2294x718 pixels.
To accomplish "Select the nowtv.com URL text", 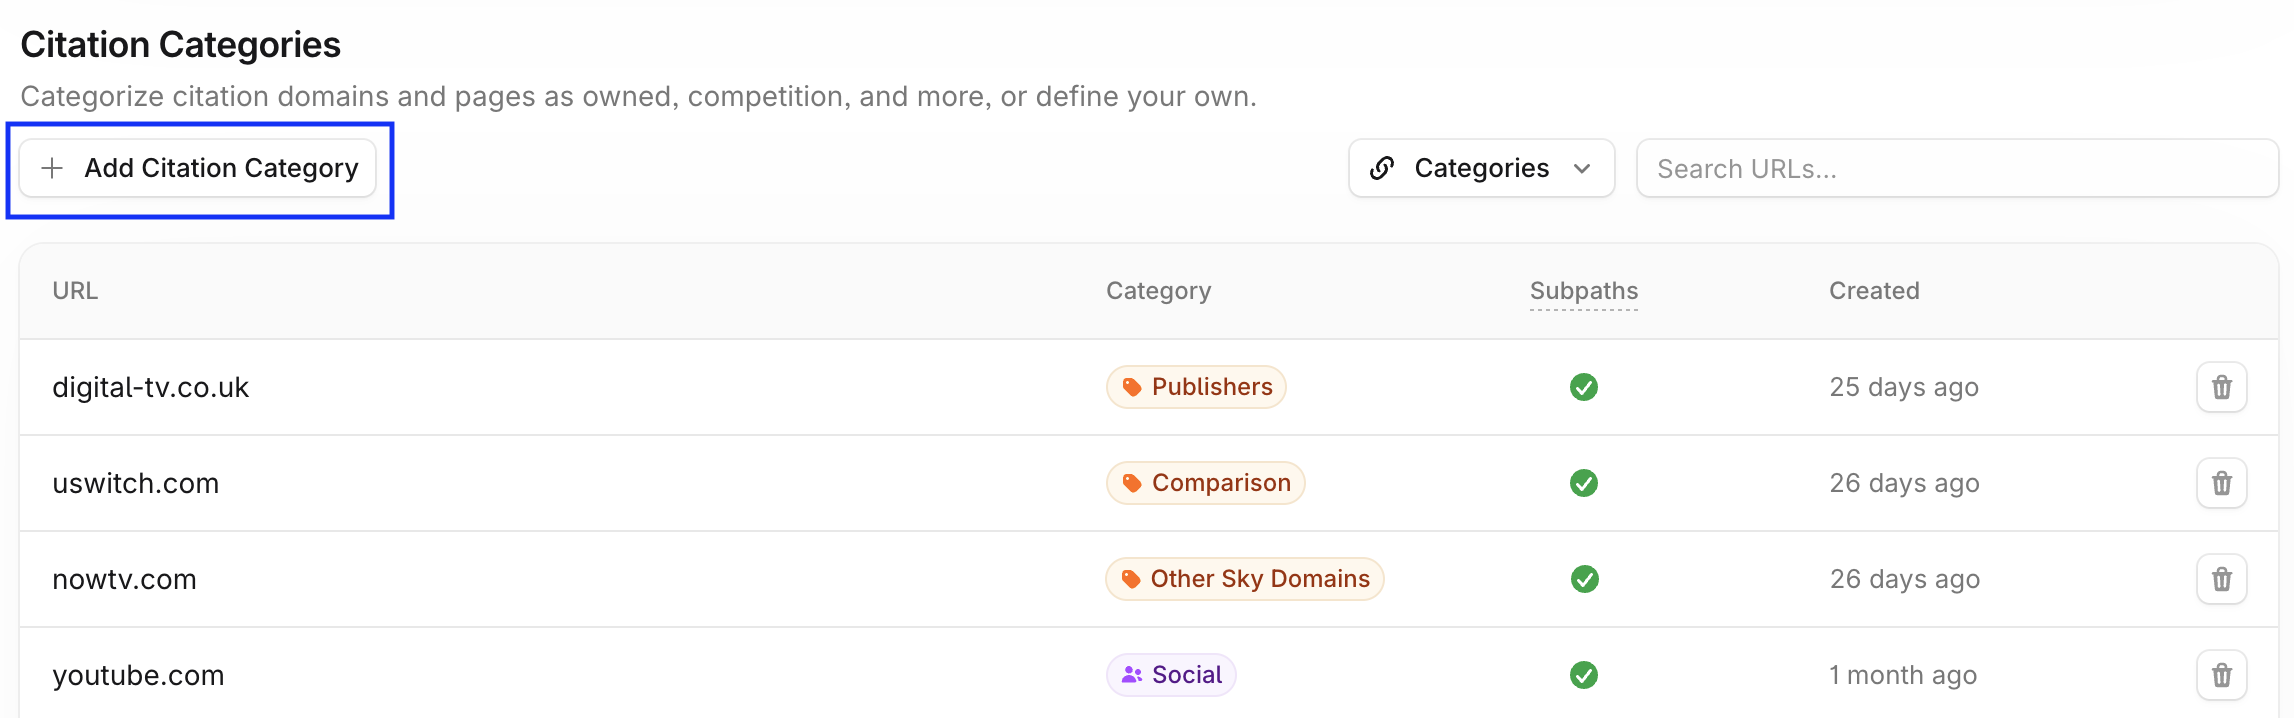I will 124,579.
